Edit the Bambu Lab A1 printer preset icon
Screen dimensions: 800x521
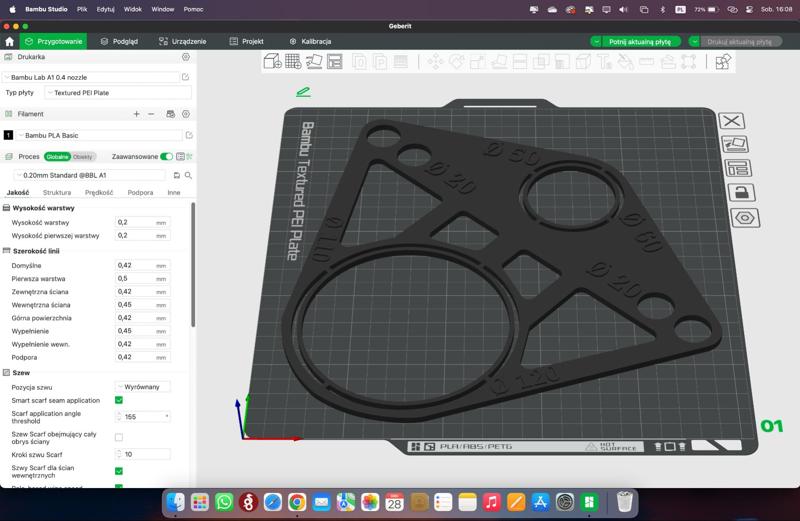(x=186, y=77)
